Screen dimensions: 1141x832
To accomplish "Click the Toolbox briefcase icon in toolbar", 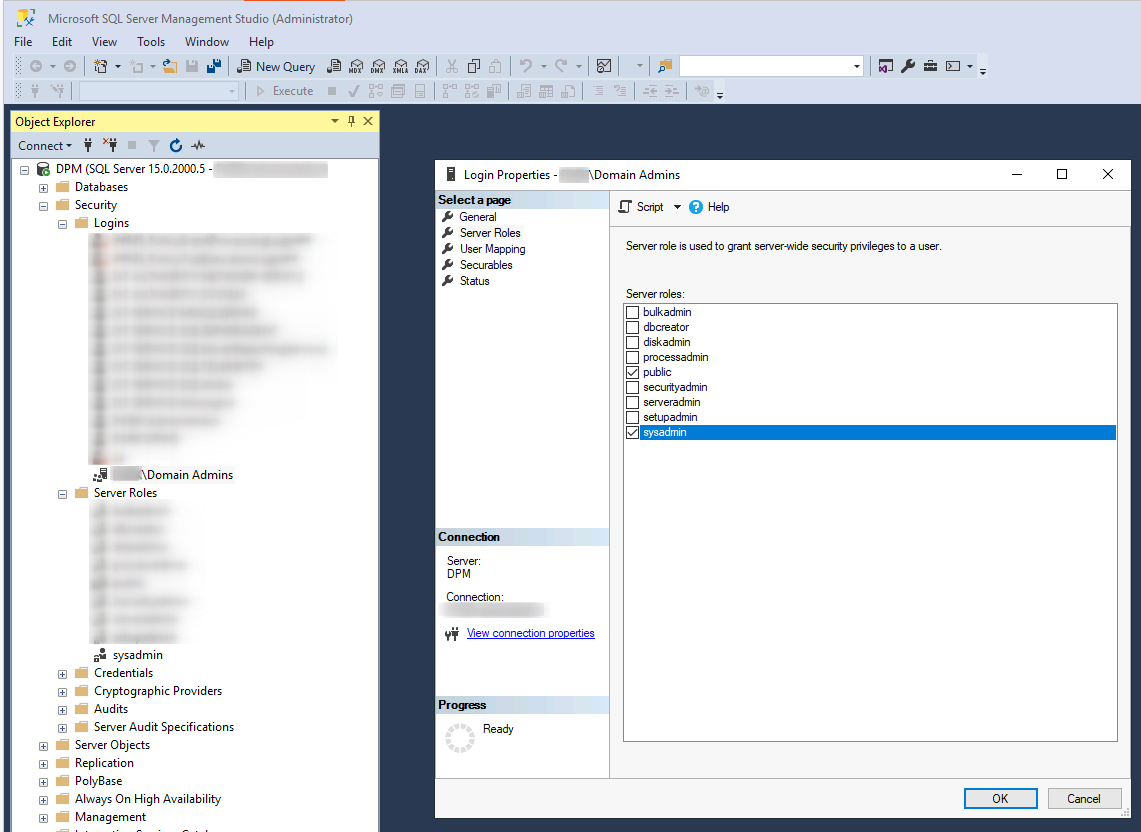I will point(930,66).
